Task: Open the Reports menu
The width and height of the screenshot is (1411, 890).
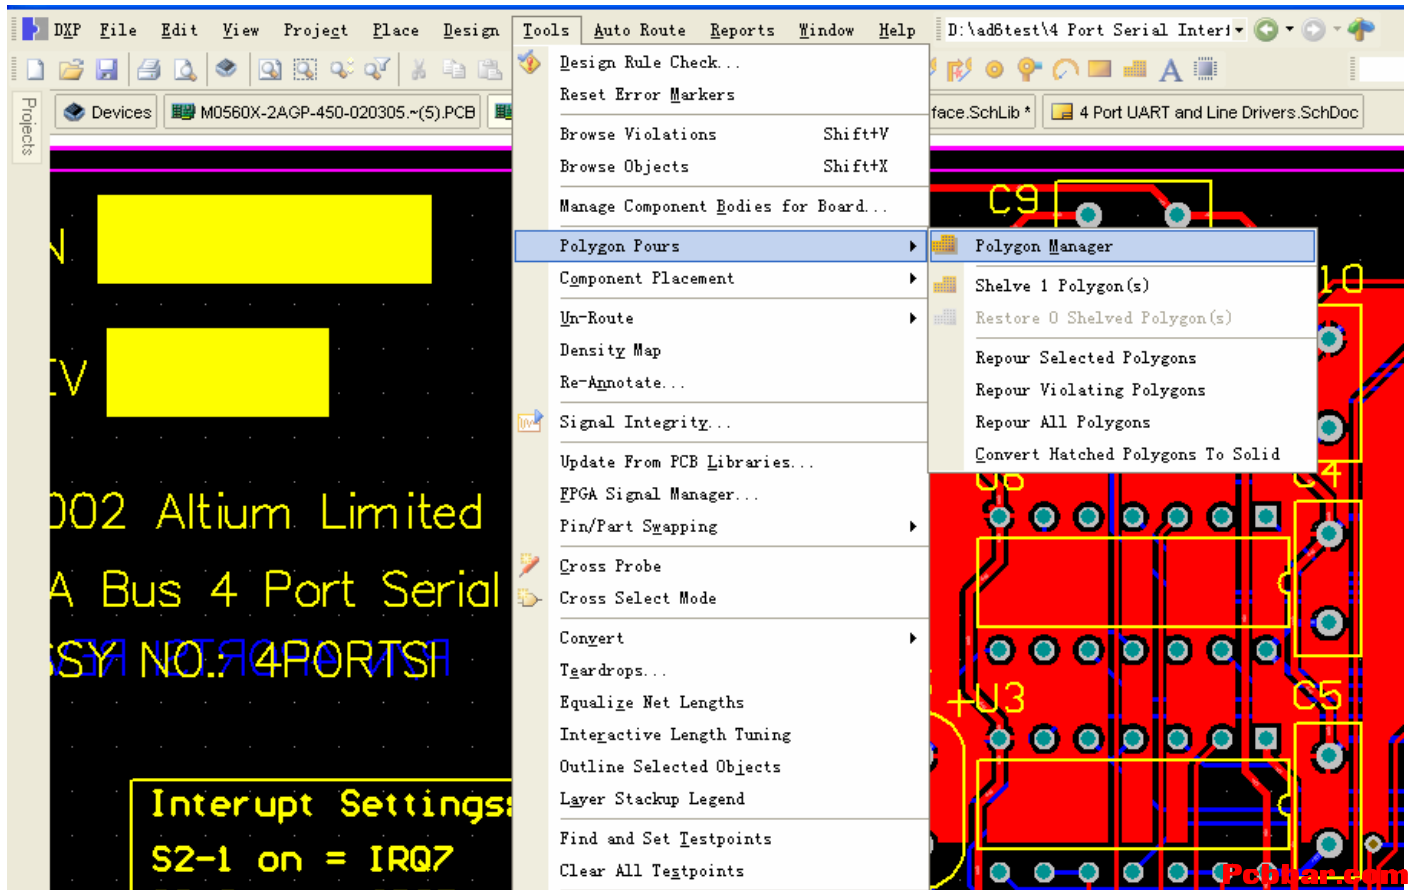Action: [x=742, y=30]
